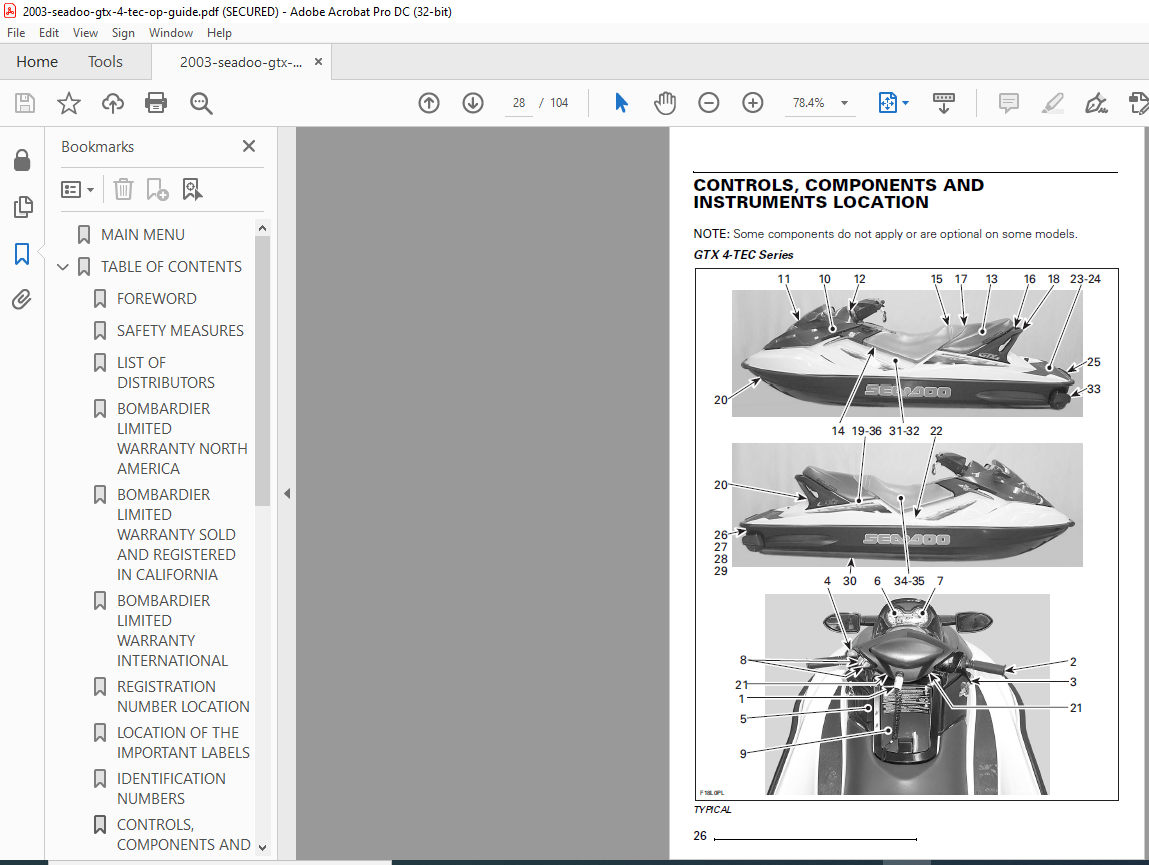Click the Save file icon
Viewport: 1149px width, 865px height.
point(25,103)
